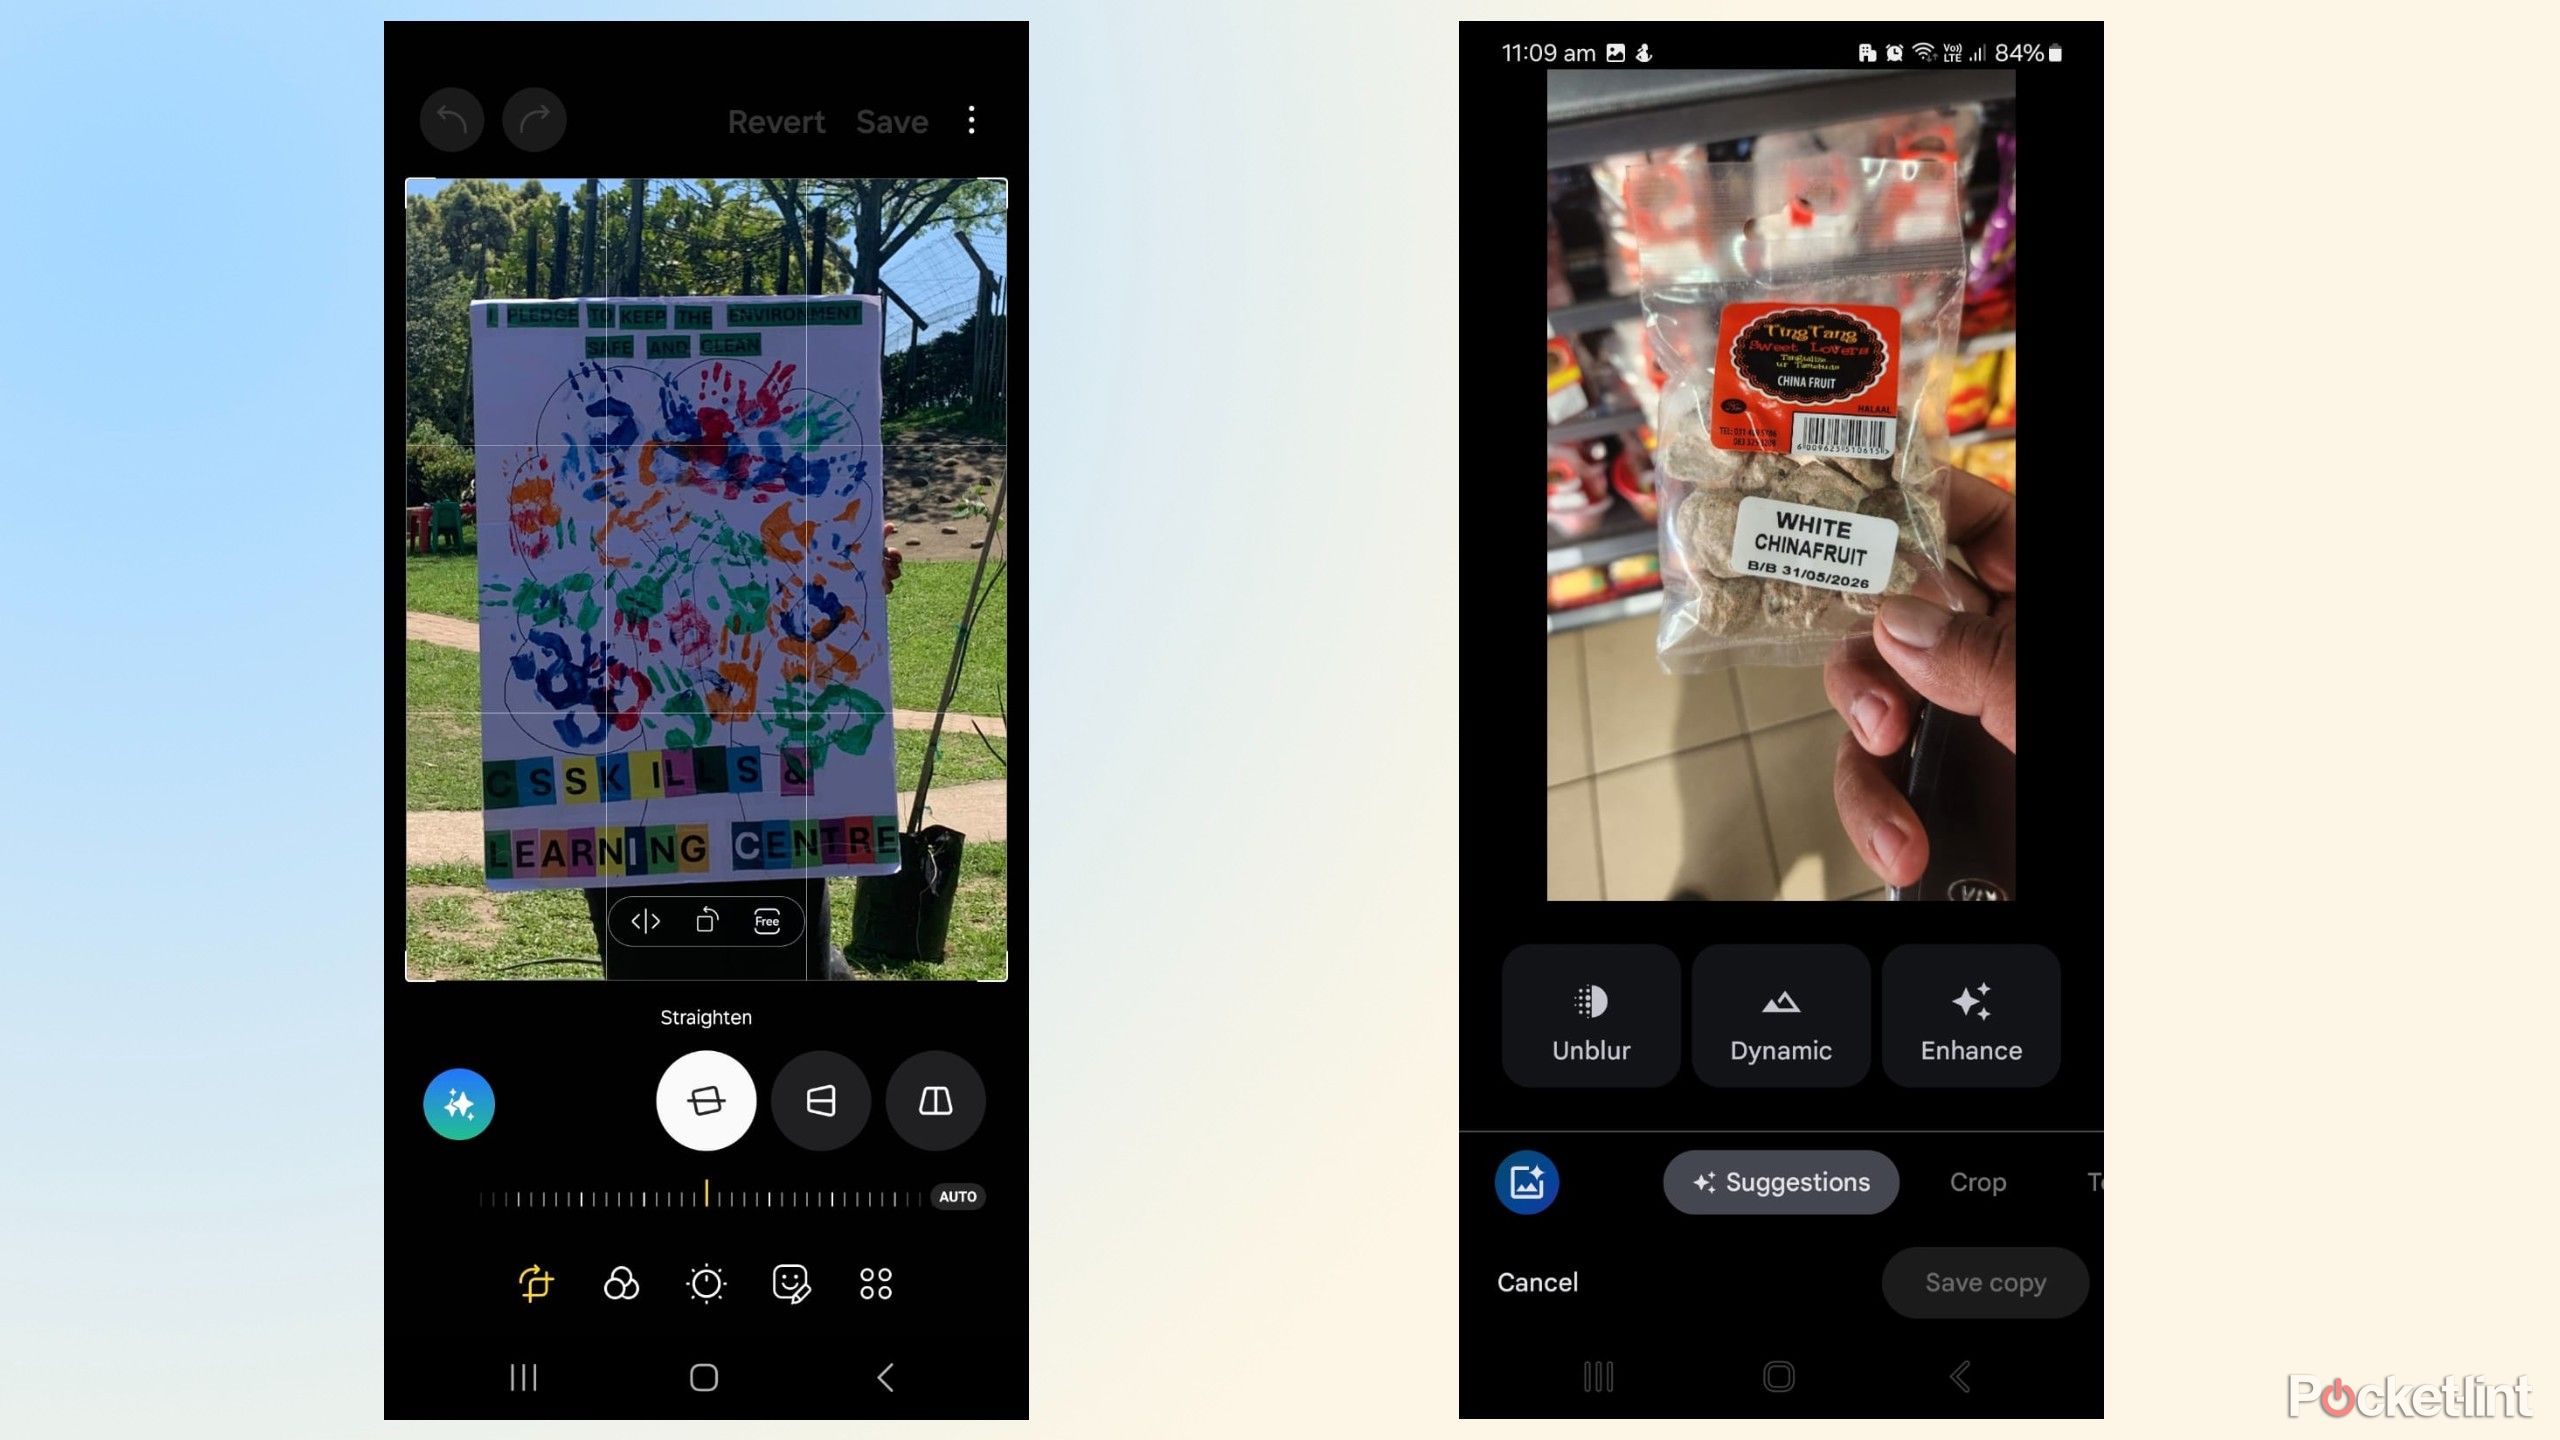This screenshot has height=1440, width=2560.
Task: Tap the Unblur enhancement icon
Action: 1589,1018
